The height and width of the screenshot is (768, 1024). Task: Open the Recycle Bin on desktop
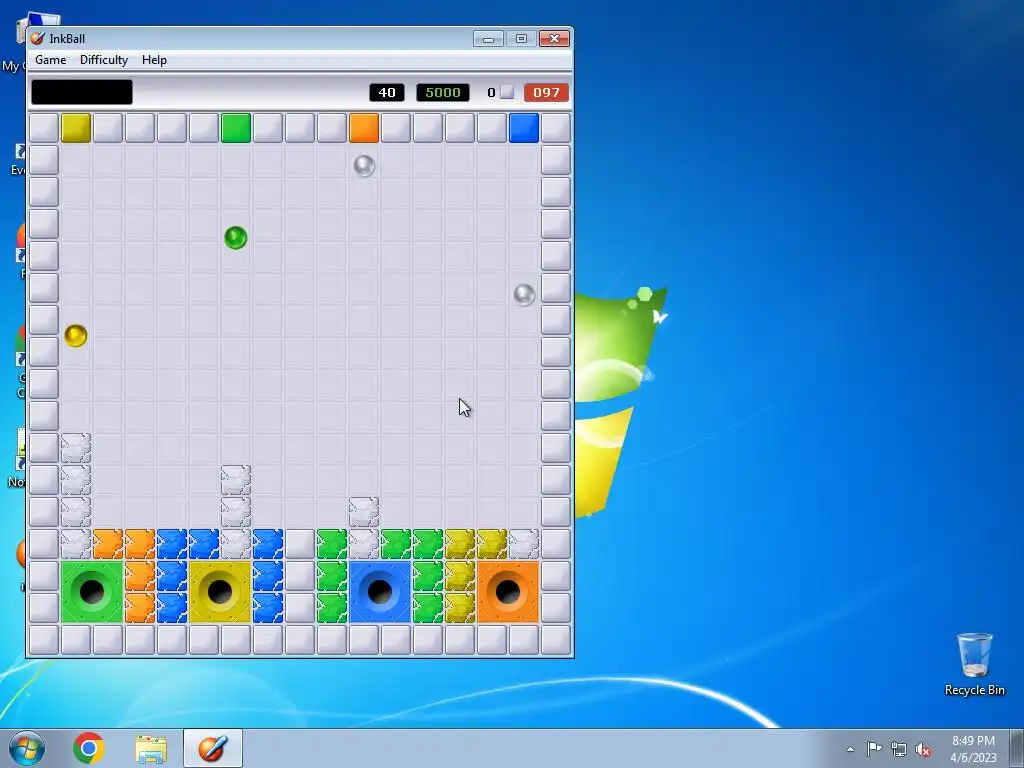click(974, 664)
